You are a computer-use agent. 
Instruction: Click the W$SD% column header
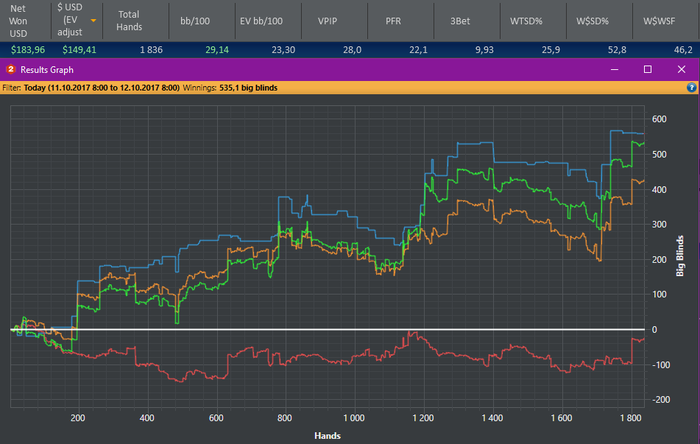(x=592, y=21)
